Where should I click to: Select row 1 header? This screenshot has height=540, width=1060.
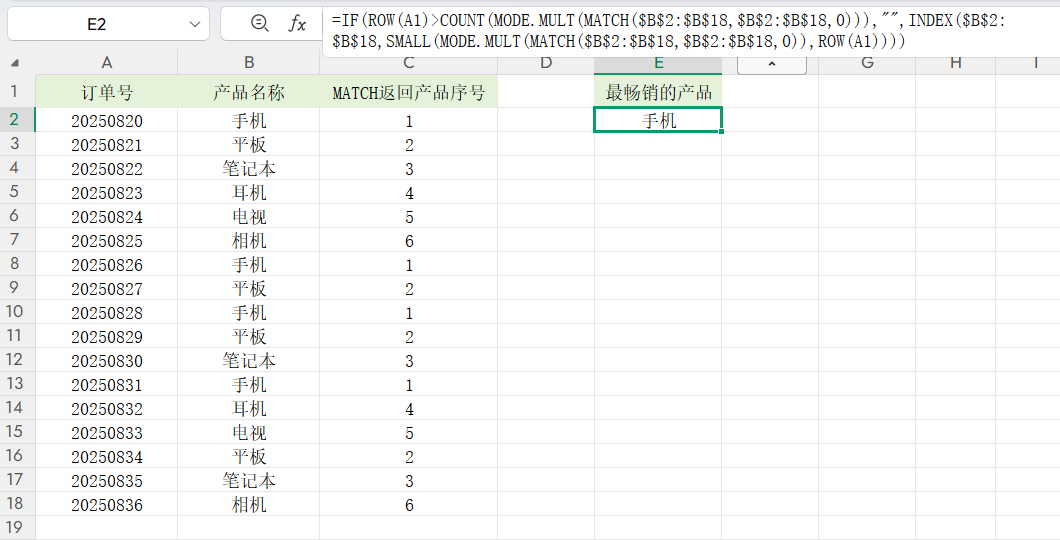click(x=17, y=93)
